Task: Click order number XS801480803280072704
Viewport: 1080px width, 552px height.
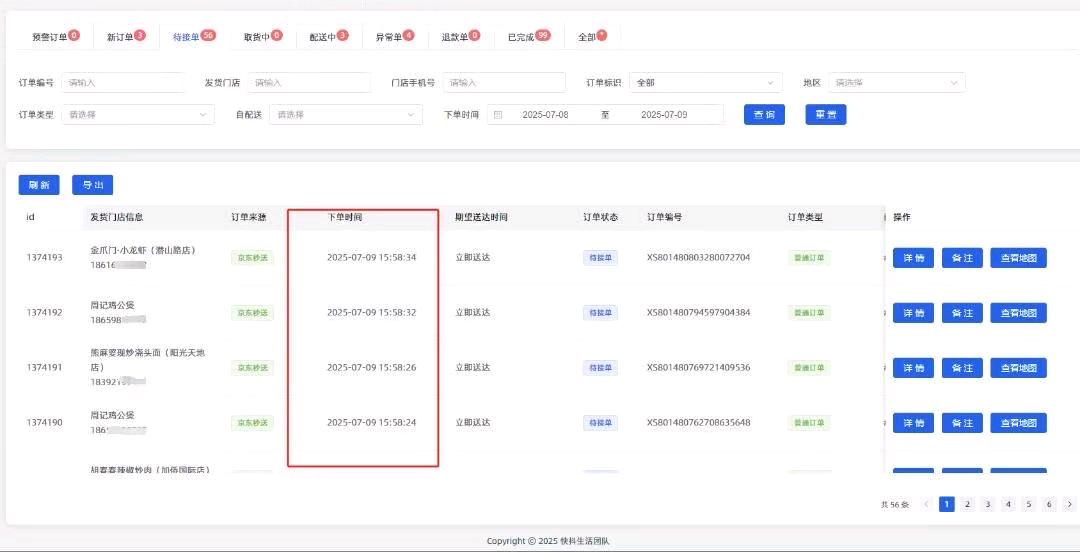Action: pyautogui.click(x=698, y=258)
